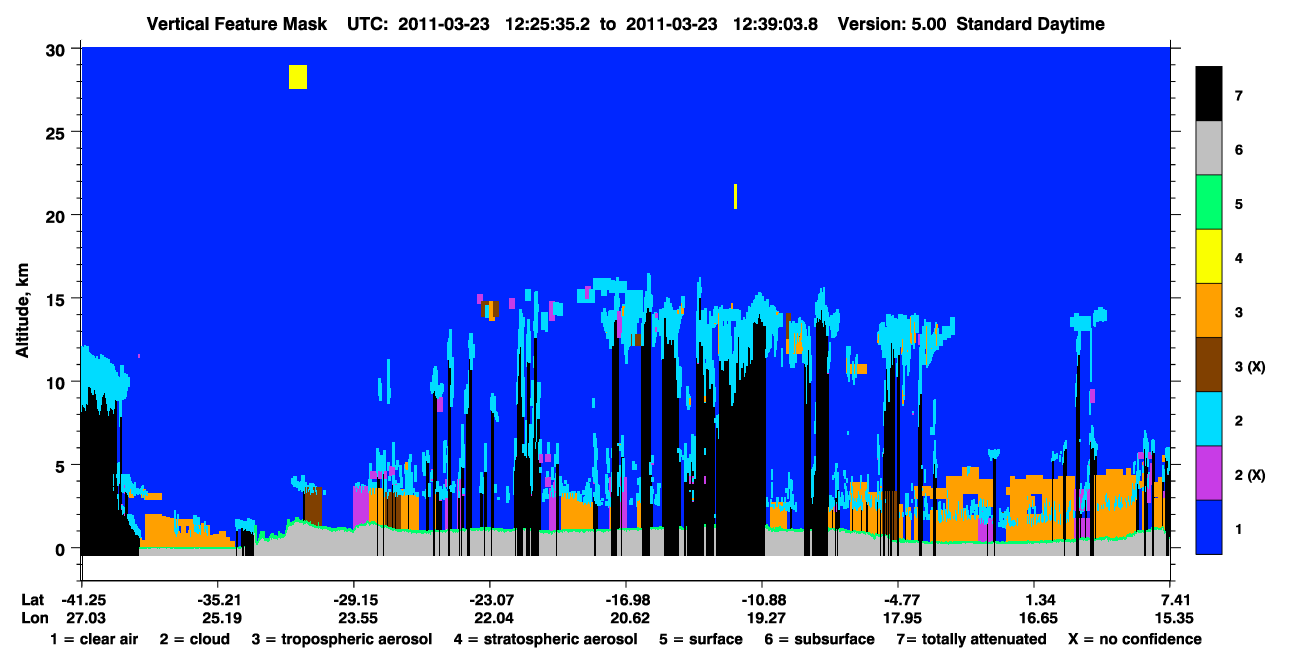Click the '30' altitude tick label
1300x667 pixels.
click(57, 48)
